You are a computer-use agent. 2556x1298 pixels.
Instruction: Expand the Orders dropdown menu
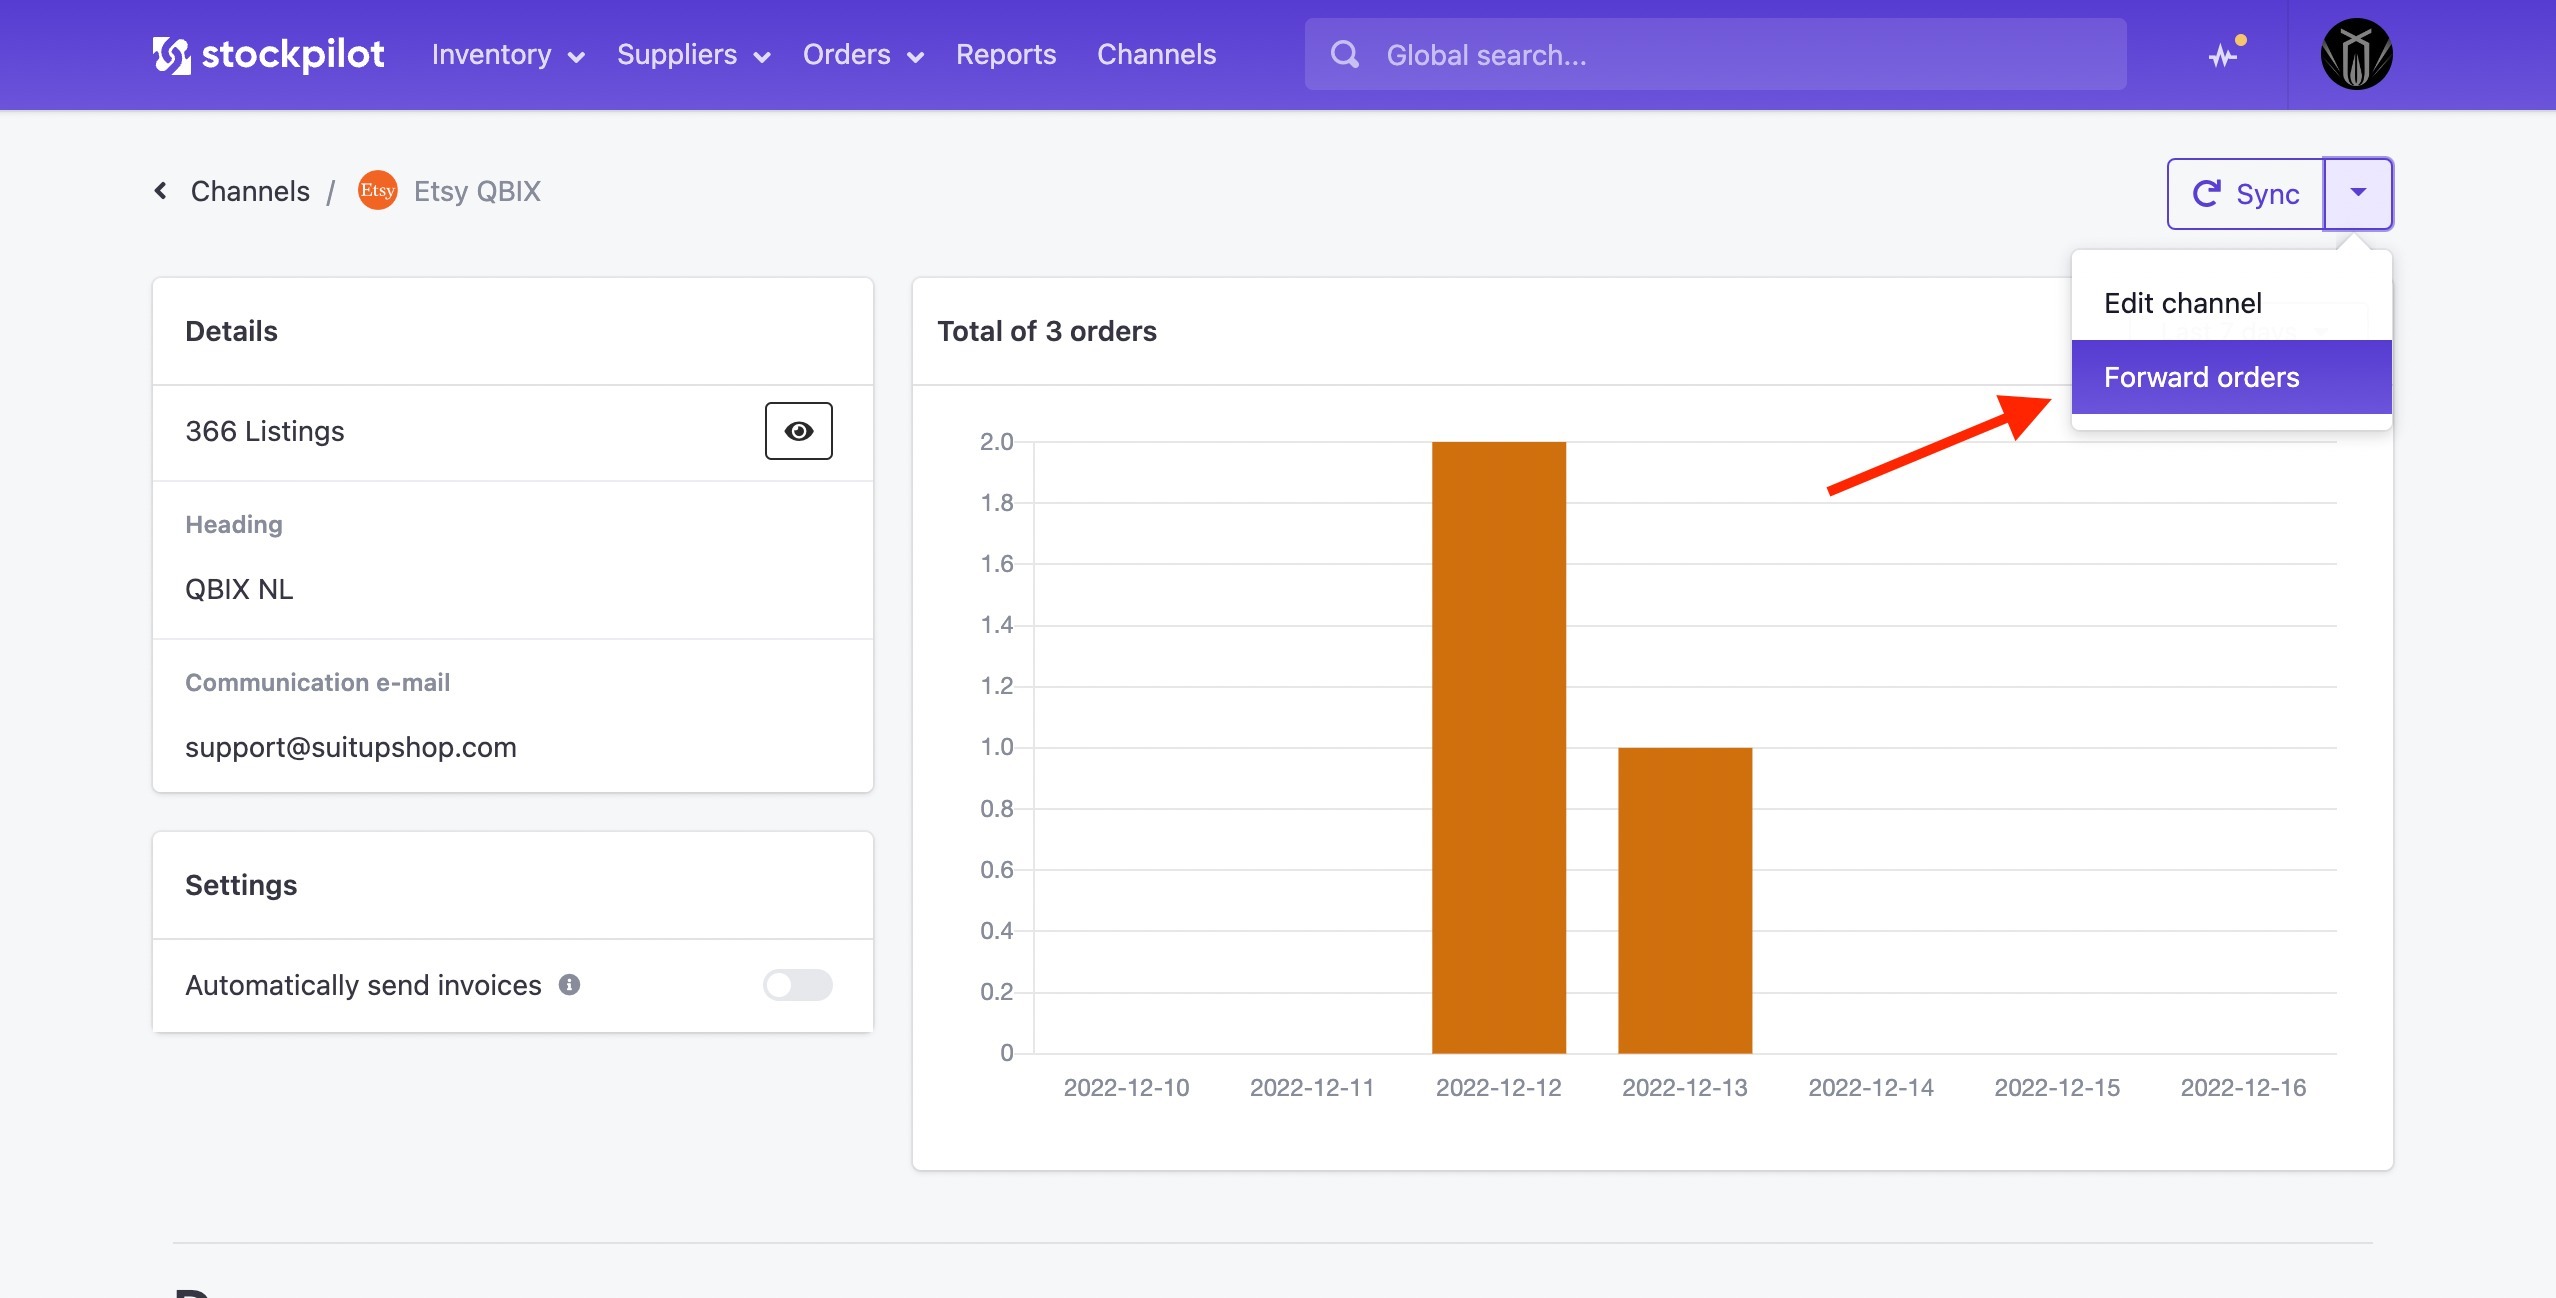pos(863,55)
